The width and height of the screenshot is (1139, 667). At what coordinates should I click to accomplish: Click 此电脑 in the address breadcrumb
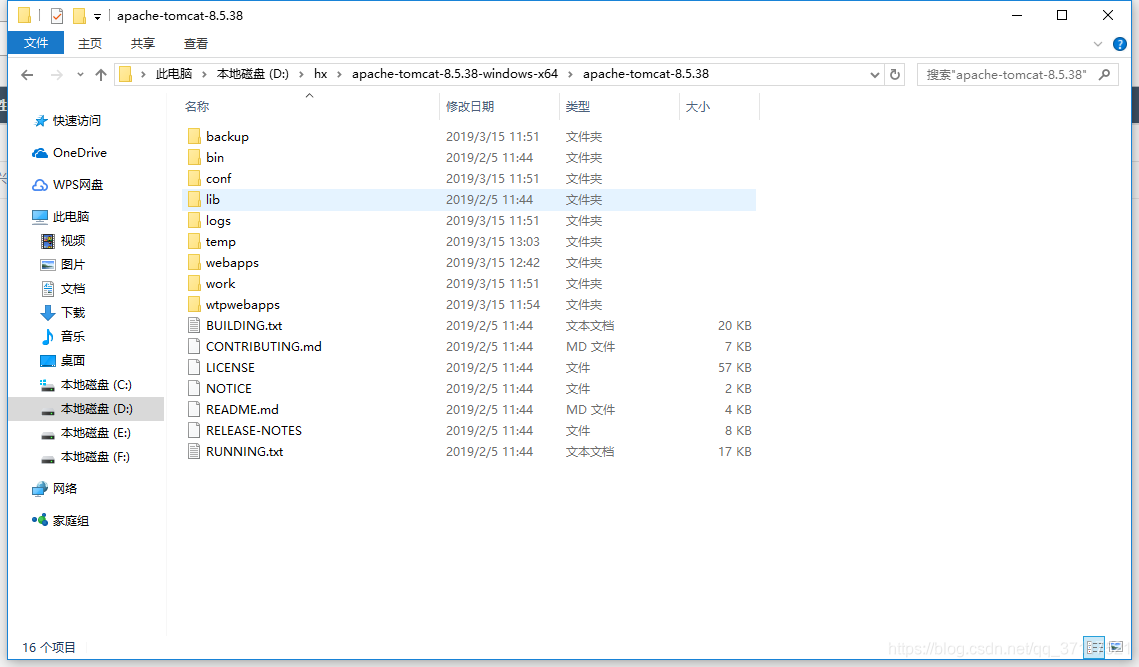coord(174,74)
